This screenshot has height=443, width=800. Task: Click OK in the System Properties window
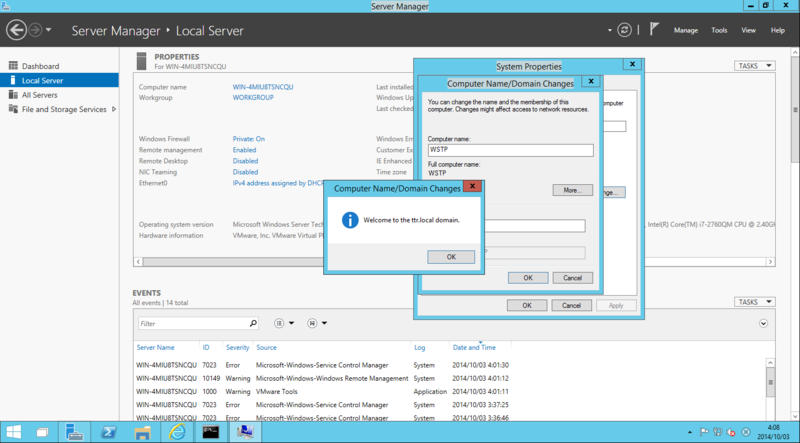(x=527, y=305)
